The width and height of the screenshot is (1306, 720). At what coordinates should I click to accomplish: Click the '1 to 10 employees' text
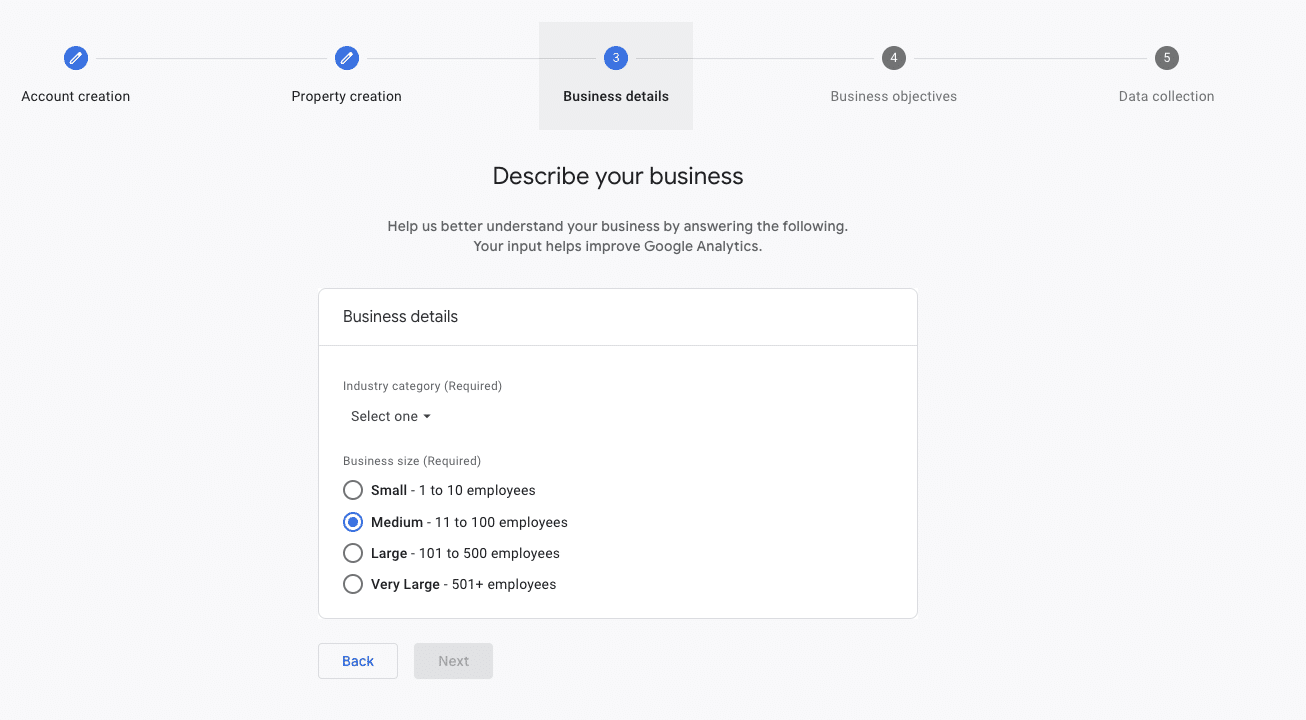477,491
